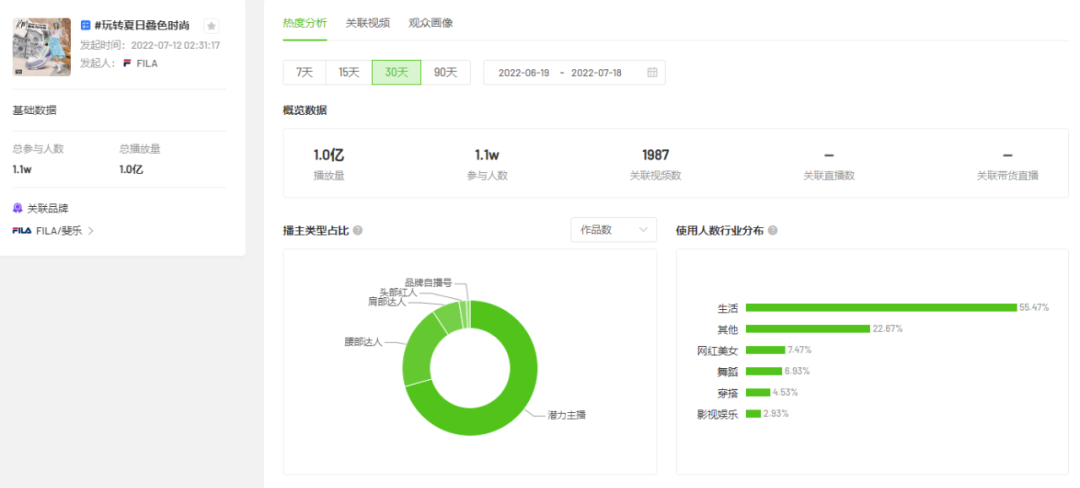
Task: Select the 90天 time range
Action: pos(446,73)
